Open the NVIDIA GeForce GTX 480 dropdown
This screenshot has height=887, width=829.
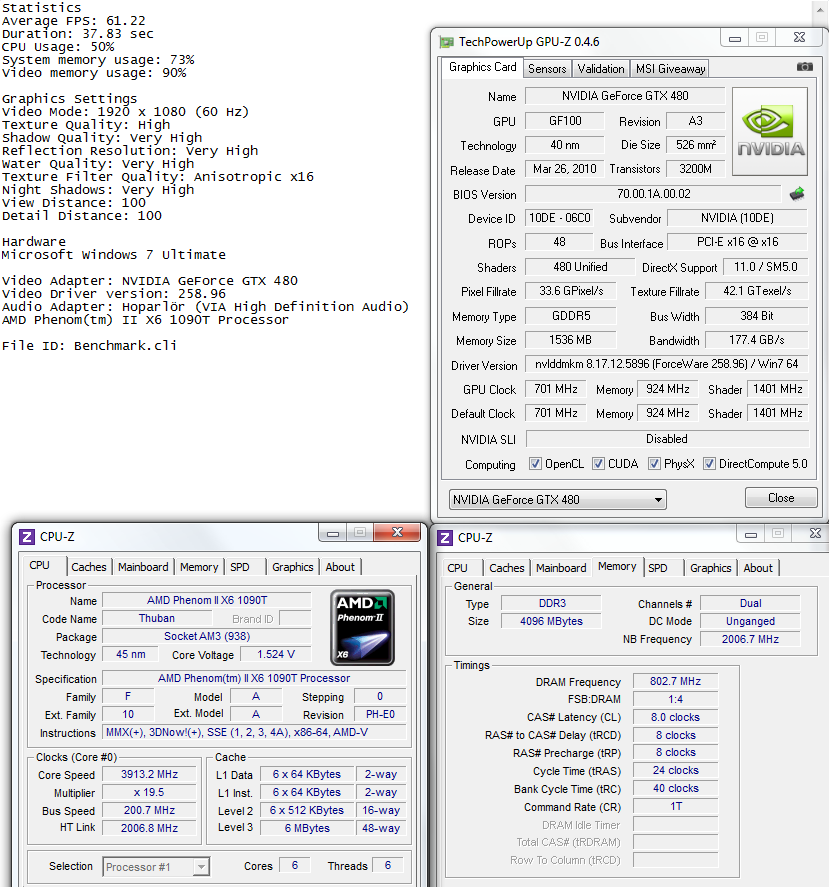(557, 500)
